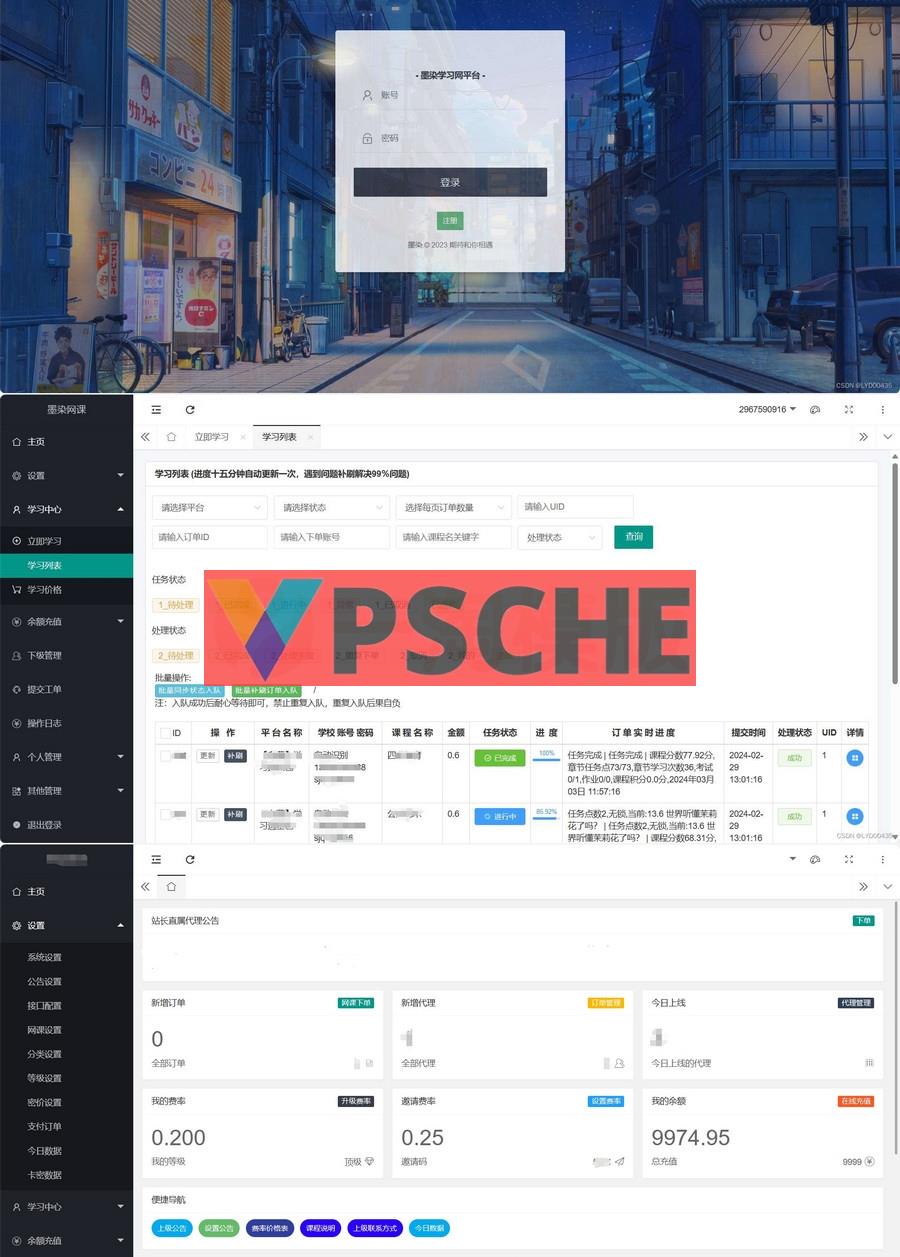The image size is (900, 1257).
Task: Check the checkbox in the 已完成 order row
Action: [165, 756]
